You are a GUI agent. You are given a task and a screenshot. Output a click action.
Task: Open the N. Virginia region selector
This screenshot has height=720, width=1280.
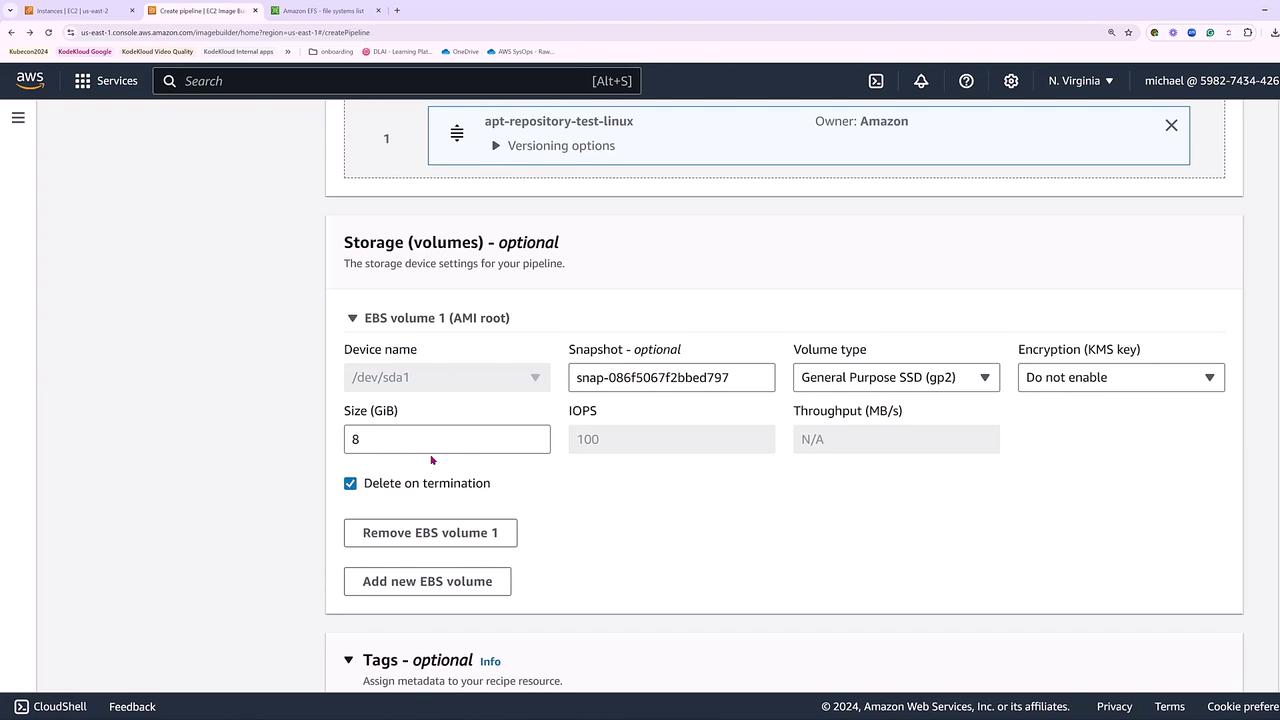[x=1080, y=81]
